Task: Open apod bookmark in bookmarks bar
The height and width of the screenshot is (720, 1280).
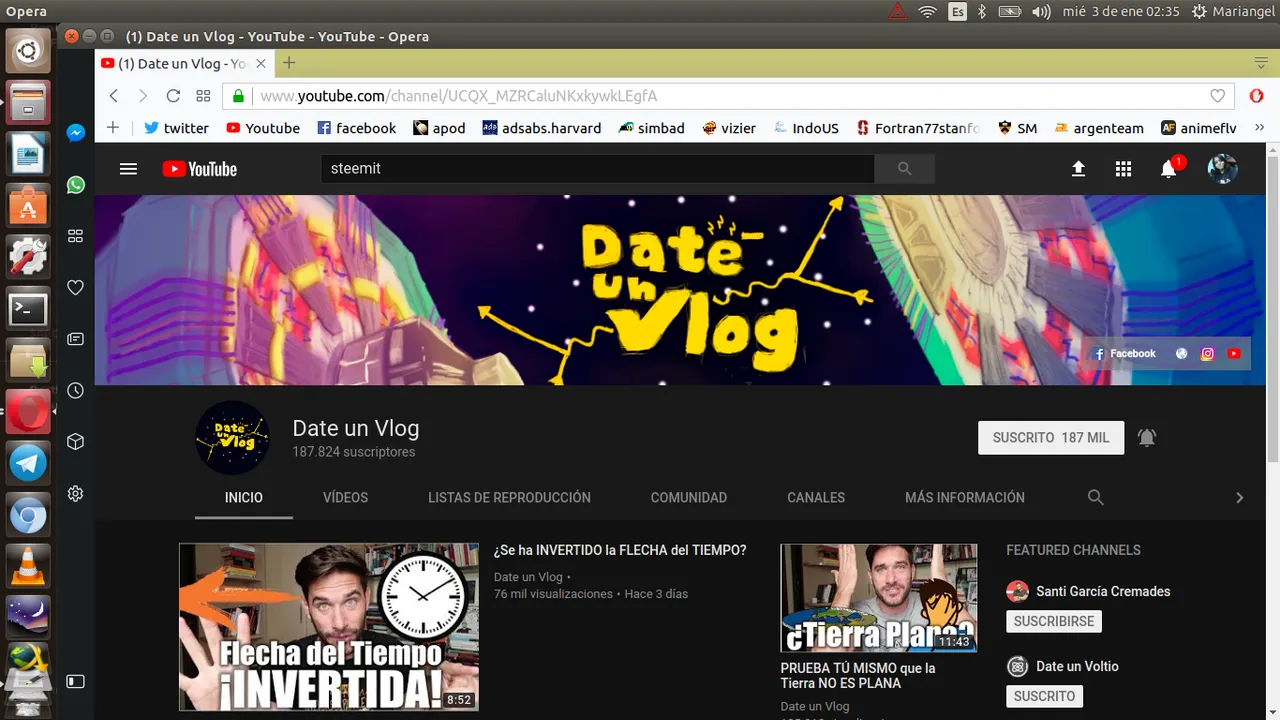Action: [x=439, y=128]
